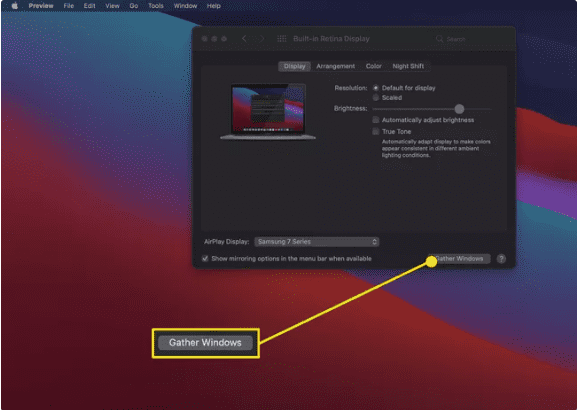
Task: Select the Scaled resolution option
Action: click(376, 98)
